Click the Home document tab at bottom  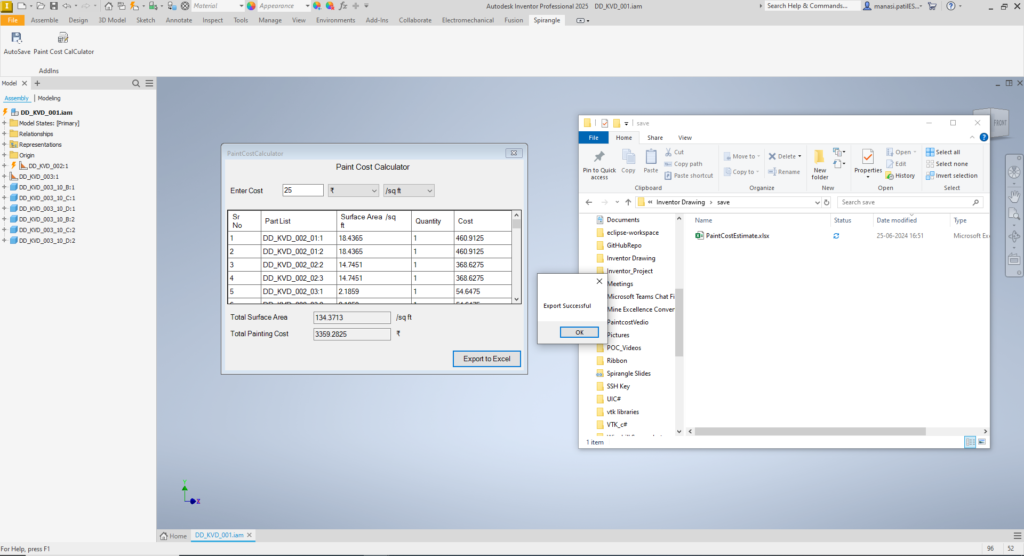(x=173, y=536)
